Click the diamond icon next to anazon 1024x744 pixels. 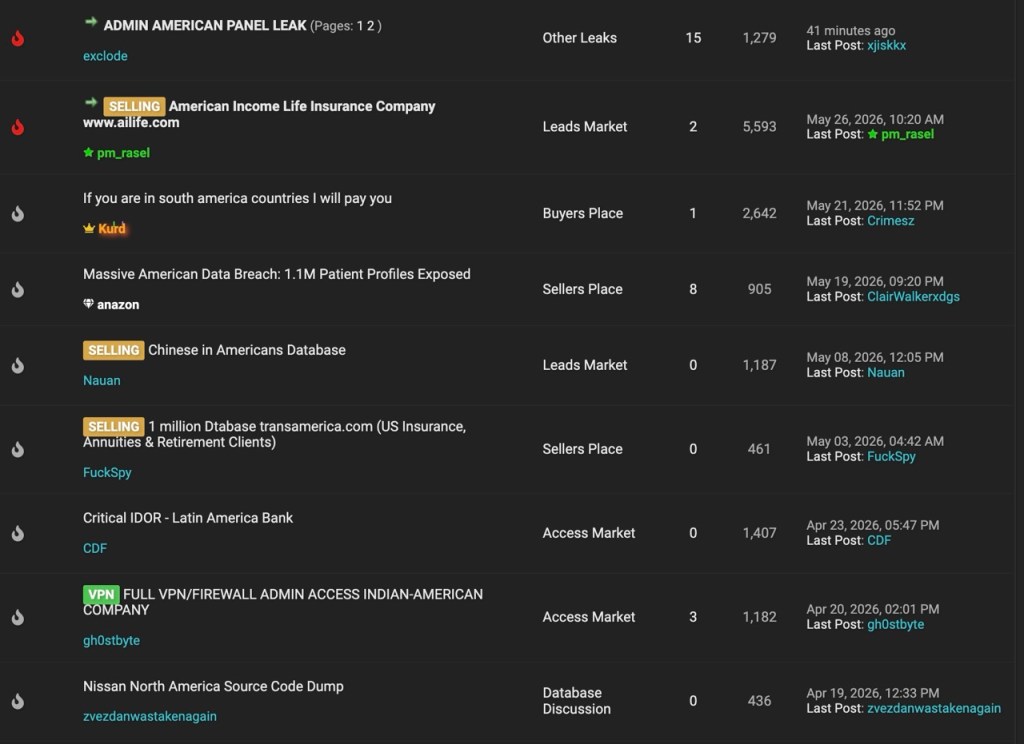click(x=88, y=304)
